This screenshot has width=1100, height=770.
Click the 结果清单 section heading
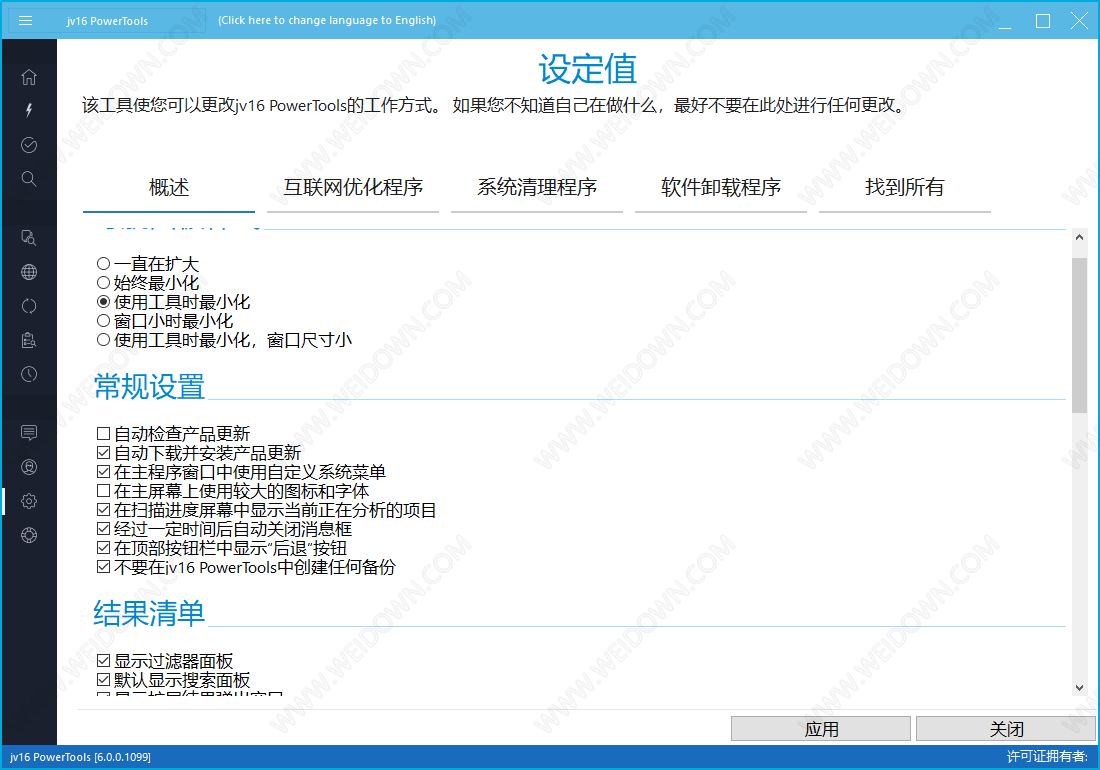click(x=149, y=613)
